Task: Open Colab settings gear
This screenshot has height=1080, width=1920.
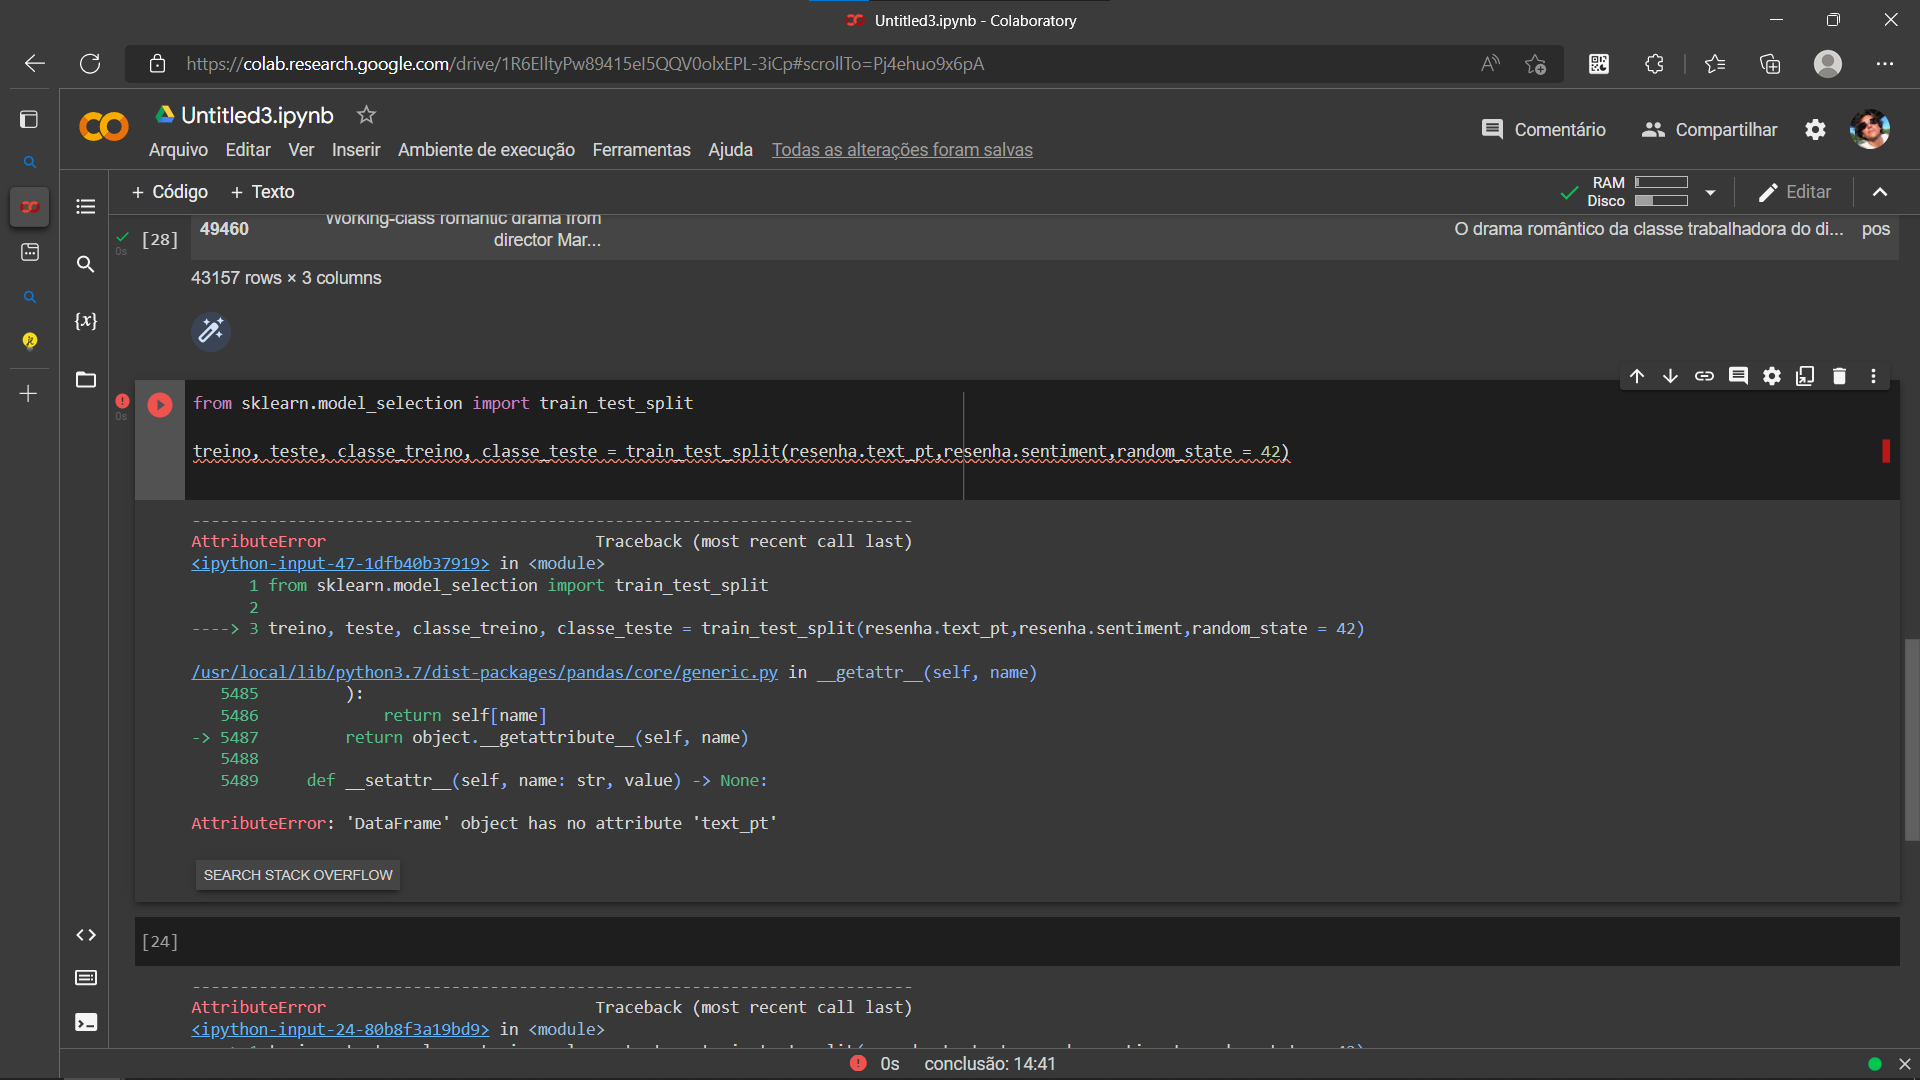Action: point(1815,130)
